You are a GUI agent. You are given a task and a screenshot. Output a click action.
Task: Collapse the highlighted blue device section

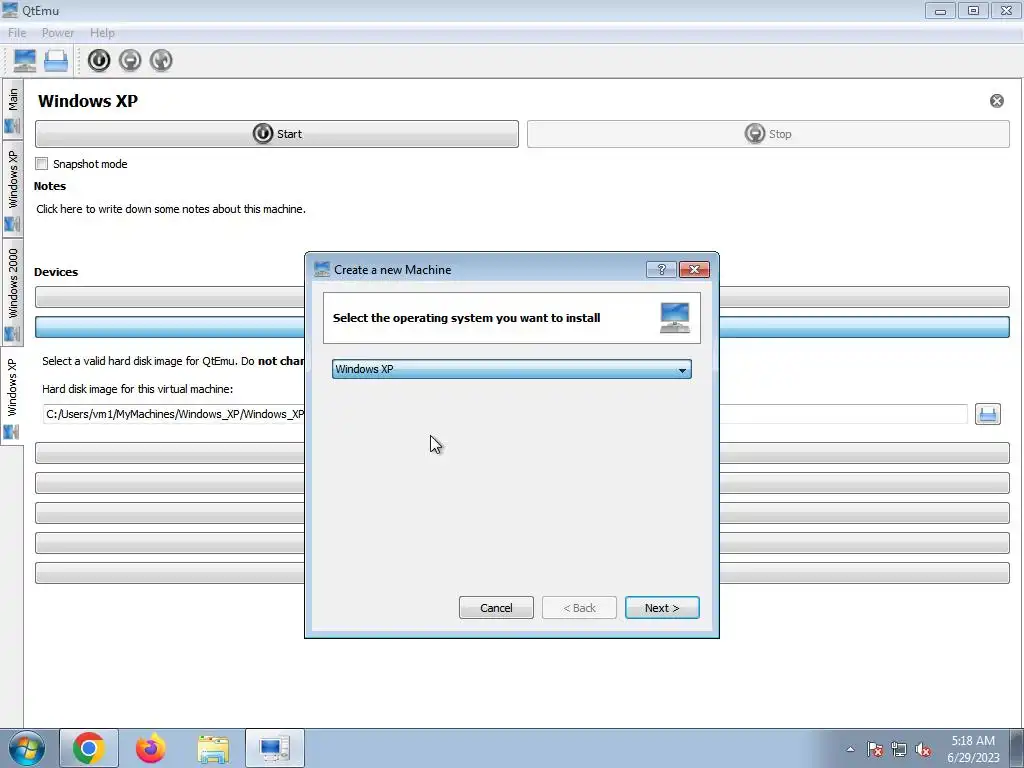[x=522, y=327]
